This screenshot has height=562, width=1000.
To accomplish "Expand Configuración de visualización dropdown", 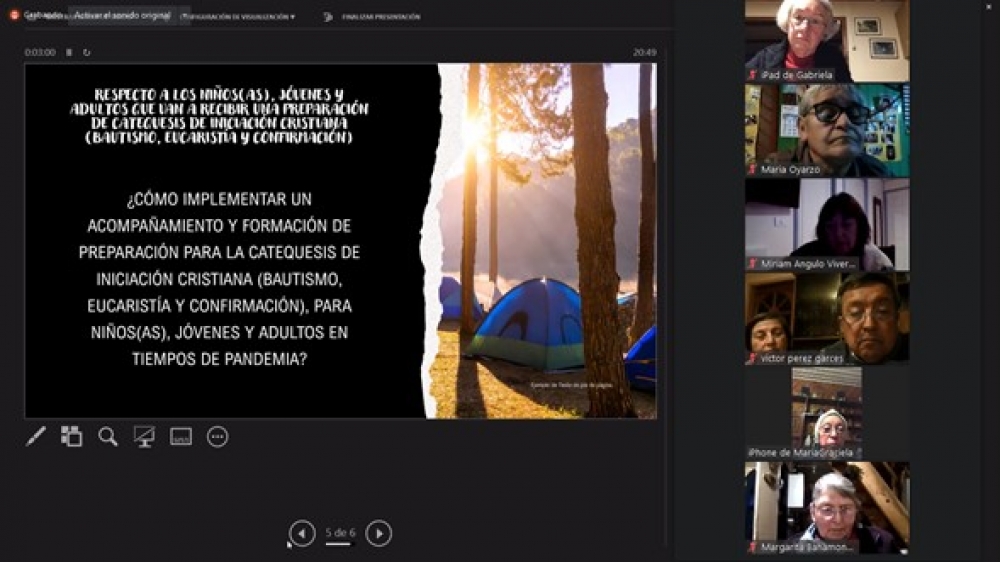I will [x=245, y=17].
